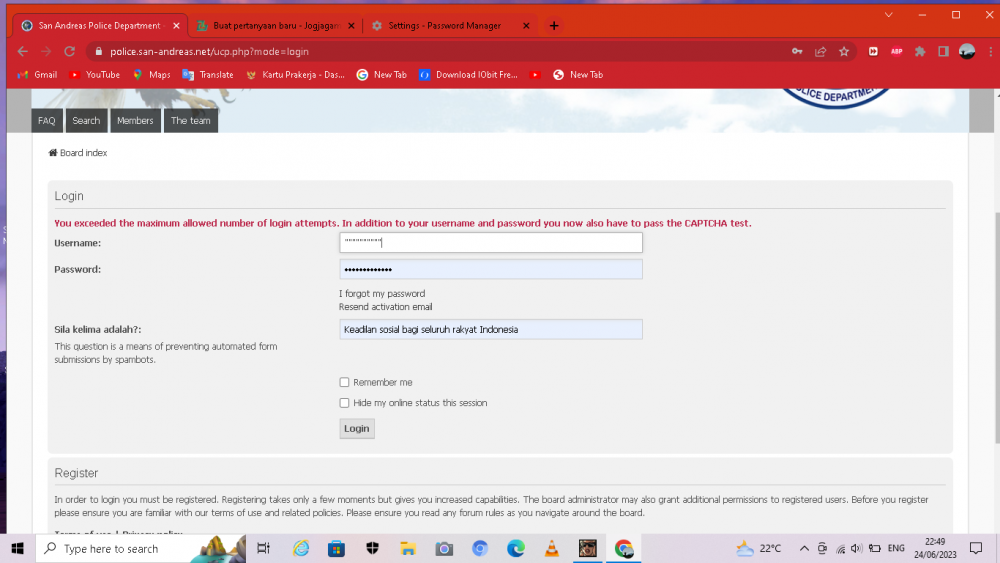The width and height of the screenshot is (1000, 563).
Task: Share this page via address bar icon
Action: point(821,52)
